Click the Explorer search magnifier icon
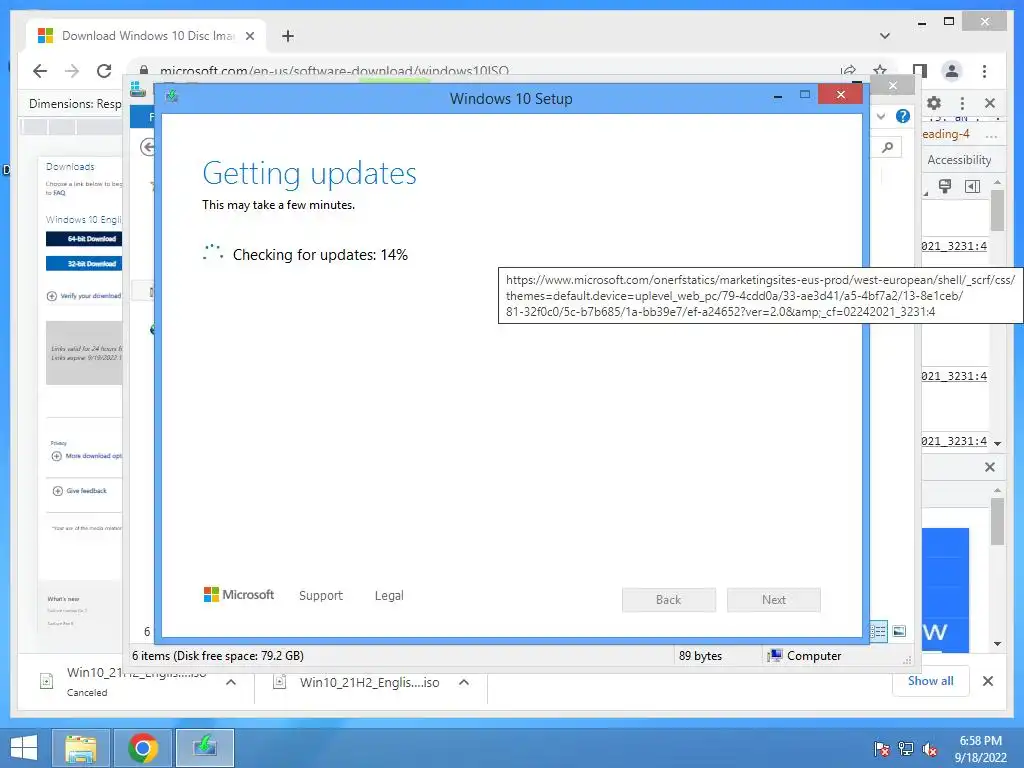 point(887,148)
